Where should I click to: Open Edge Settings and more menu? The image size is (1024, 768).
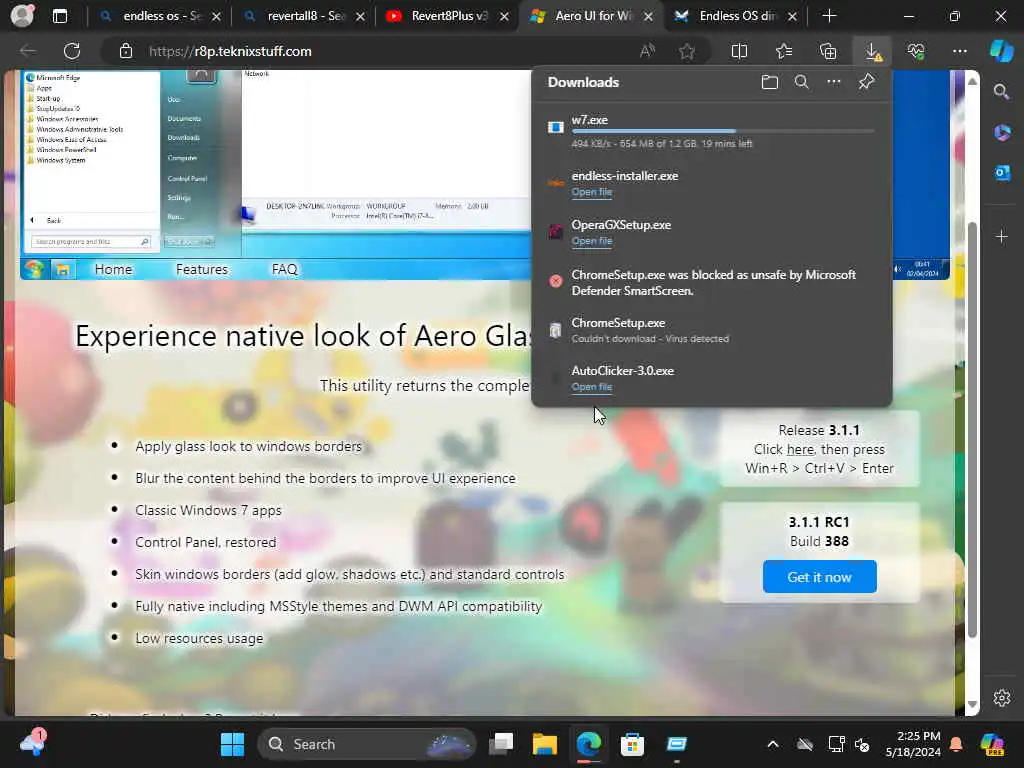[x=959, y=51]
